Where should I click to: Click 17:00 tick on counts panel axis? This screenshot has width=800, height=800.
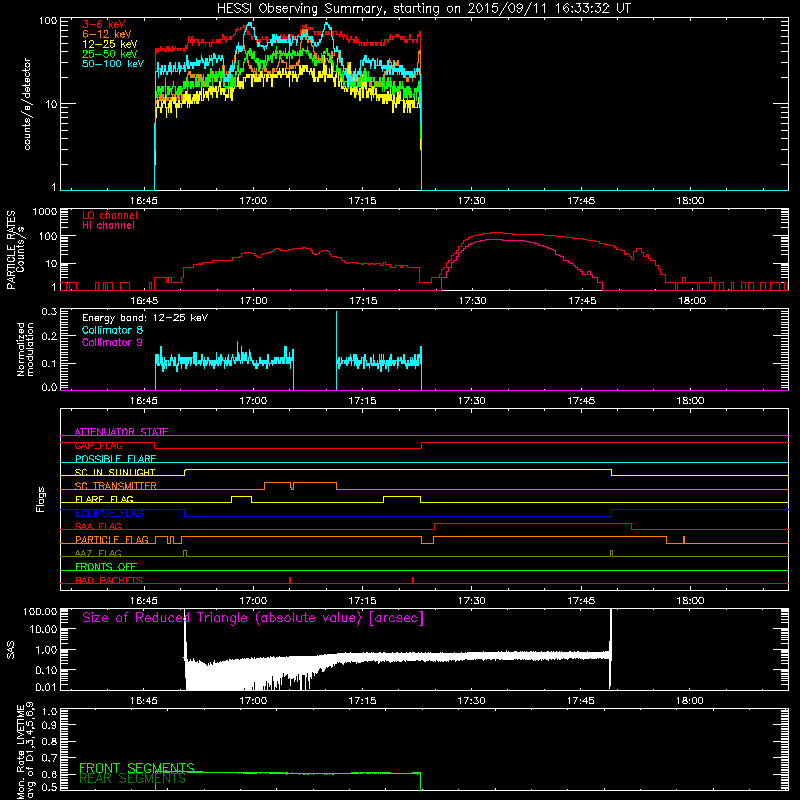pos(253,201)
